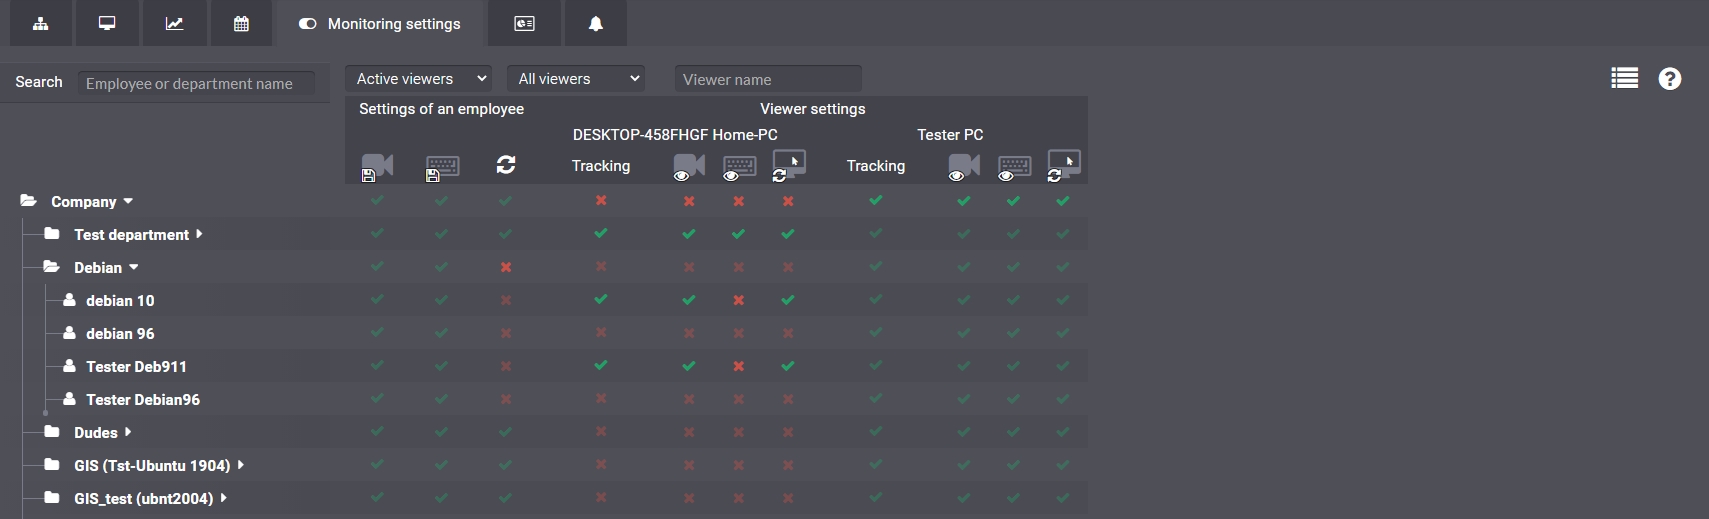Image resolution: width=1709 pixels, height=519 pixels.
Task: Click the DESKTOP-458FHGF Home-PC viewer header
Action: point(675,134)
